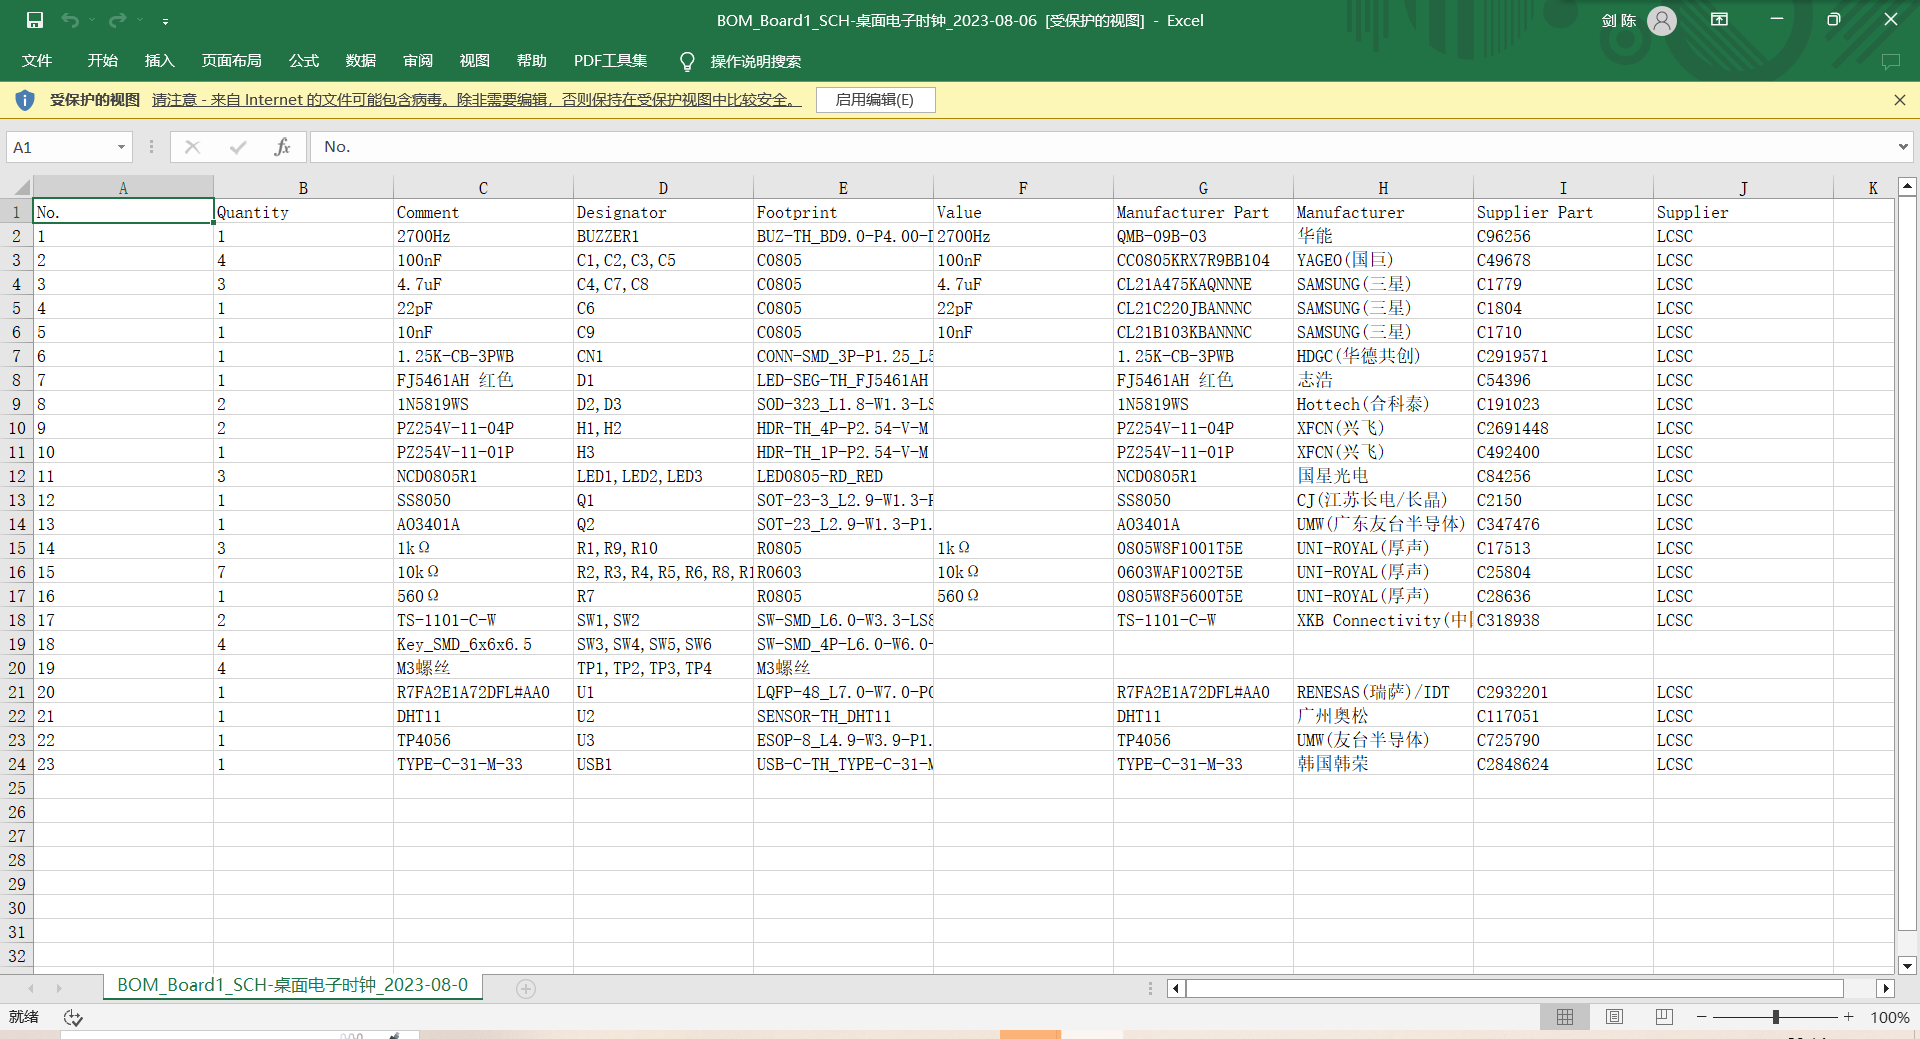Viewport: 1920px width, 1039px height.
Task: Click the formula bar showing No.
Action: (x=1100, y=147)
